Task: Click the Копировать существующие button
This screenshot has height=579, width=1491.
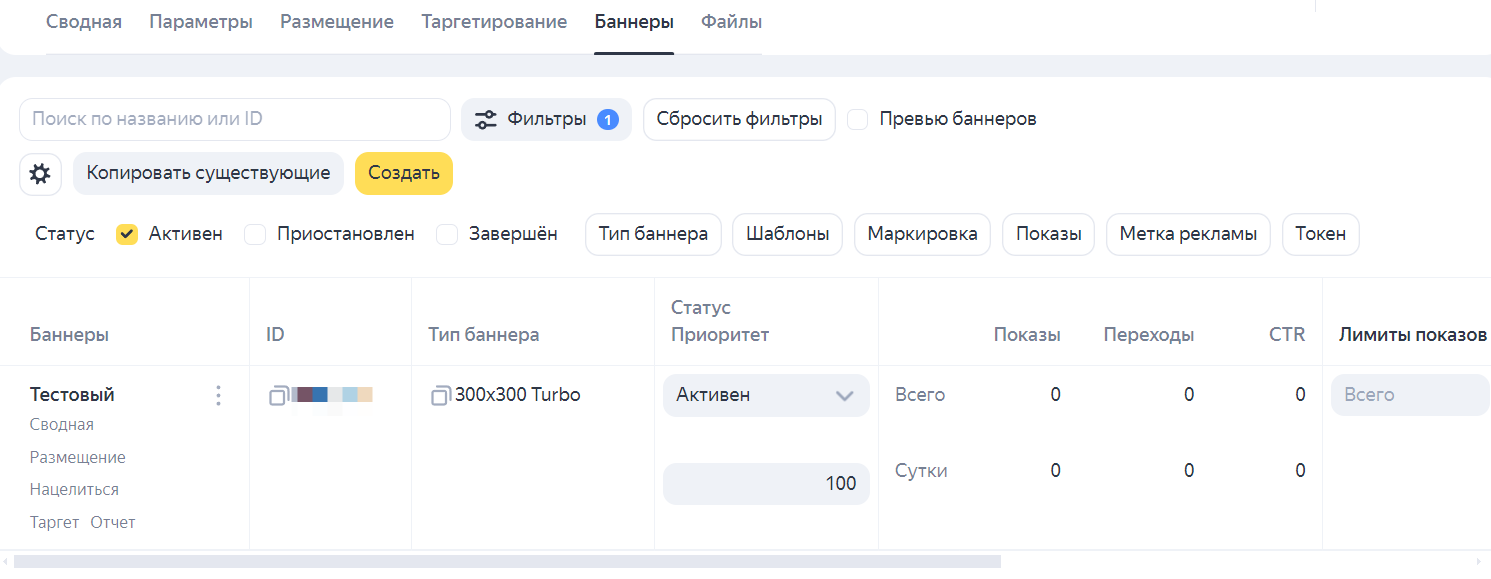Action: tap(208, 173)
